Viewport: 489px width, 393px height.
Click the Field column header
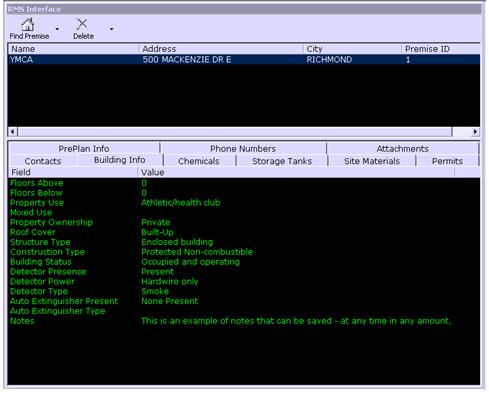point(73,172)
